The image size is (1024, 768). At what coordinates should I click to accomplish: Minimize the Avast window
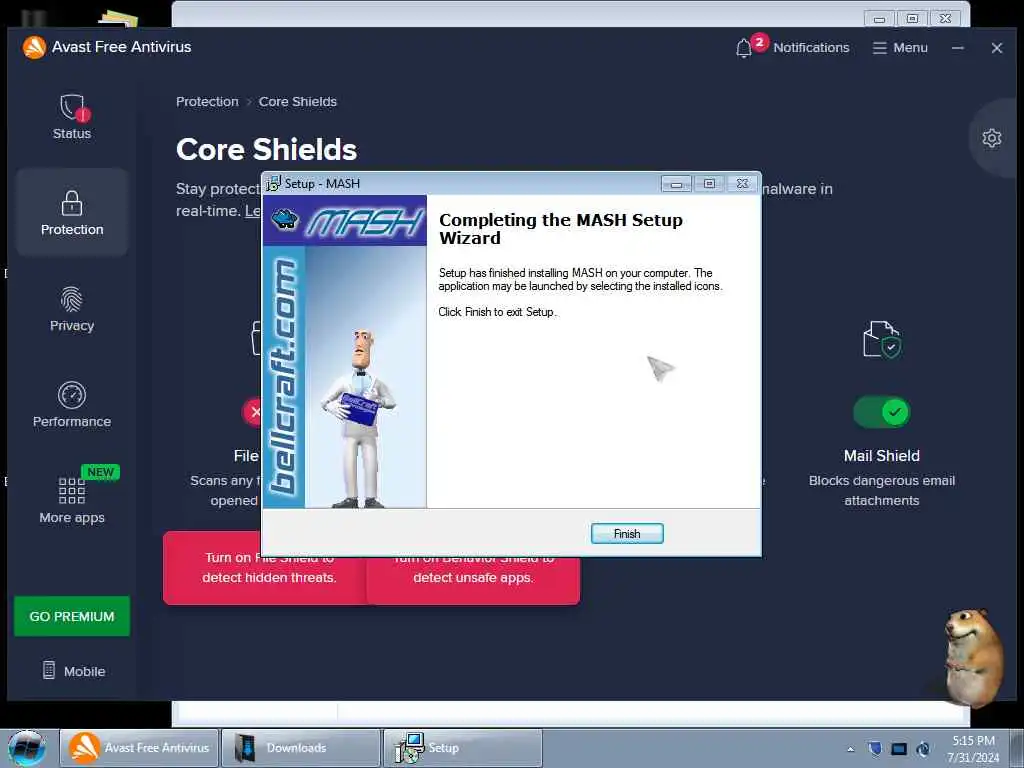(x=957, y=48)
